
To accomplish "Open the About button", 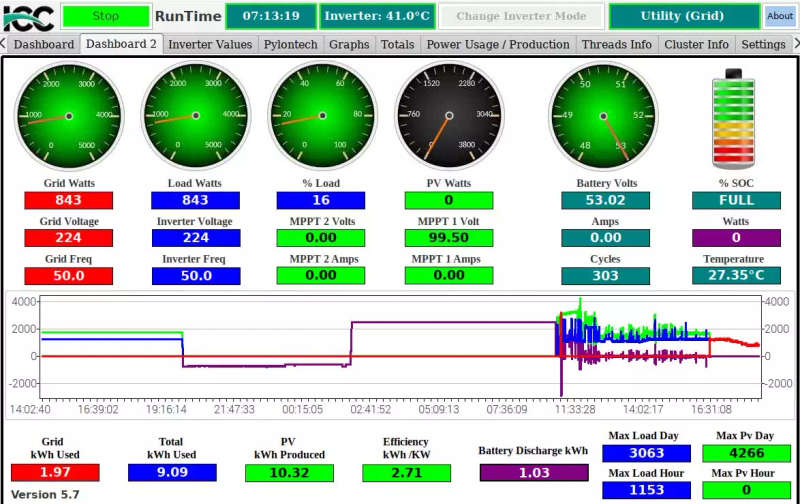I will point(780,16).
